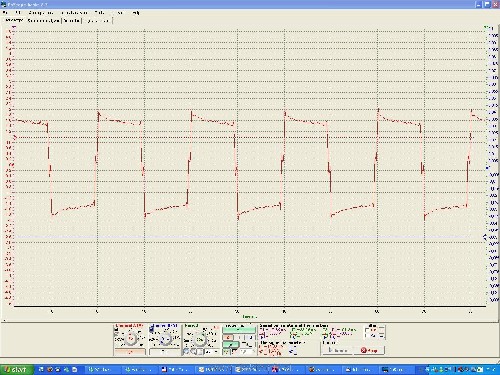The width and height of the screenshot is (500, 375).
Task: Open the second menu in menu bar
Action: coord(18,13)
